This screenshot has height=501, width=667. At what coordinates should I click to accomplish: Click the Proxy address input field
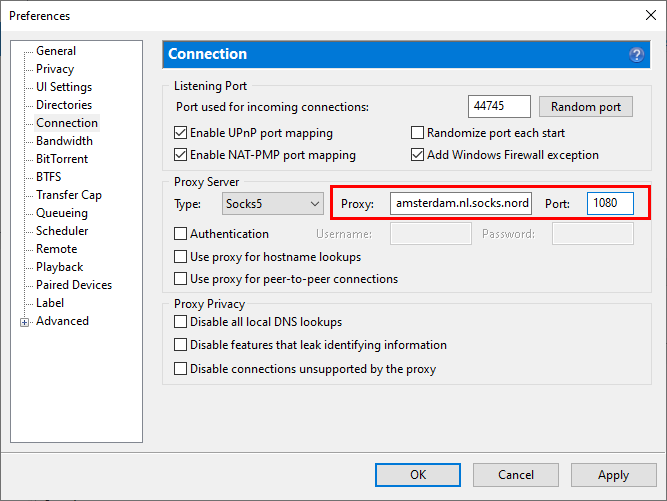(x=462, y=204)
